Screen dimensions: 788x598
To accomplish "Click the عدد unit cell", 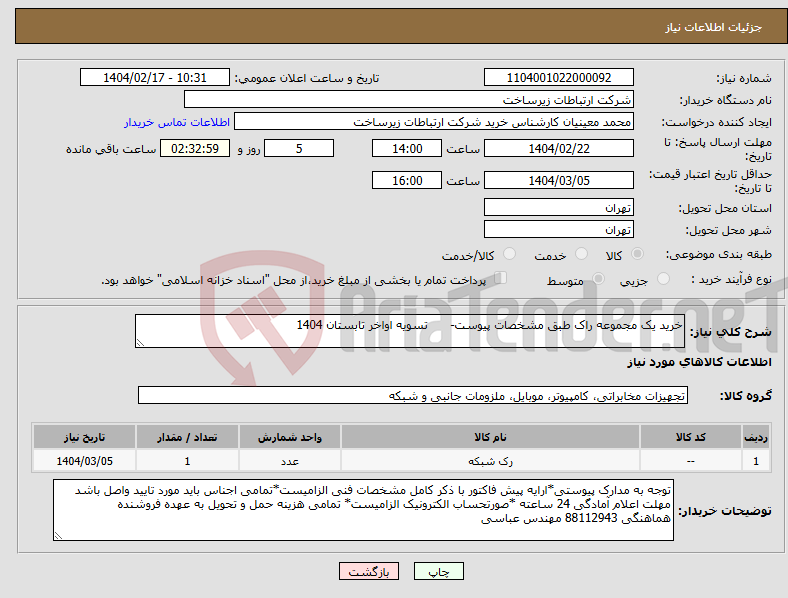I will click(x=290, y=461).
